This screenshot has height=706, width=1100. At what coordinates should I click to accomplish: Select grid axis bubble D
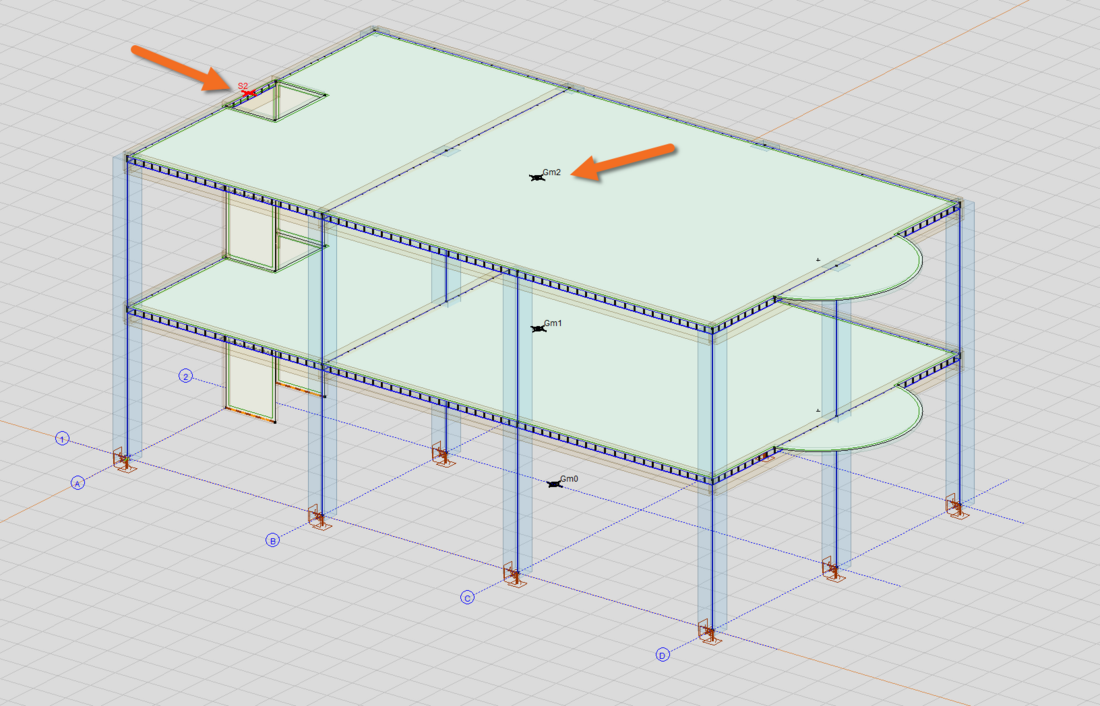[x=662, y=655]
